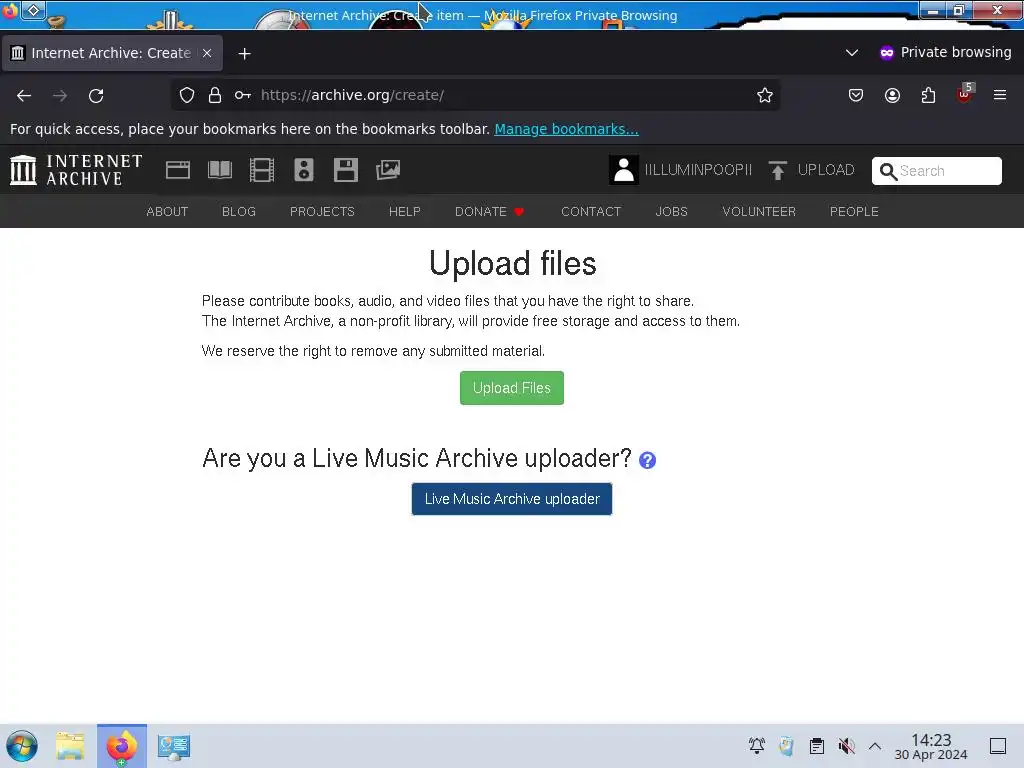Image resolution: width=1024 pixels, height=768 pixels.
Task: Go back with the browser back arrow
Action: pyautogui.click(x=24, y=95)
